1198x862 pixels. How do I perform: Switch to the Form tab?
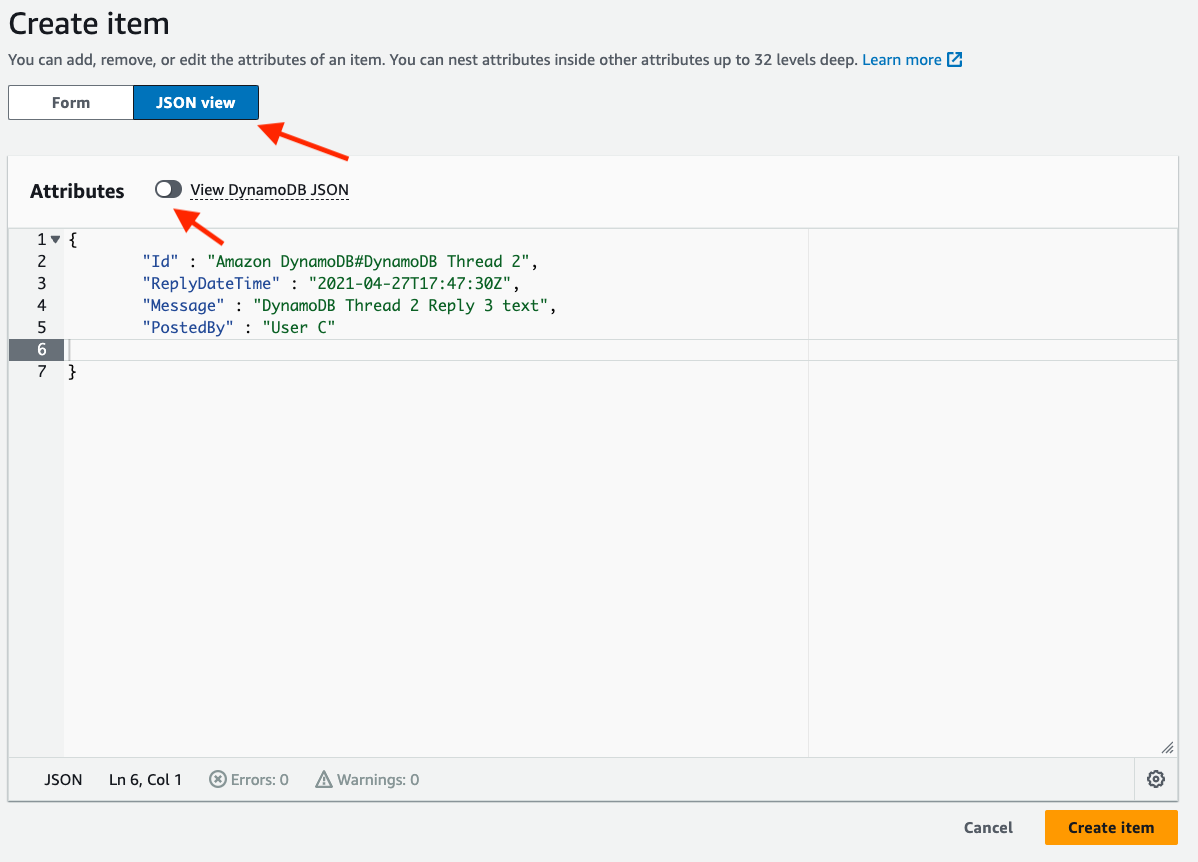(71, 102)
